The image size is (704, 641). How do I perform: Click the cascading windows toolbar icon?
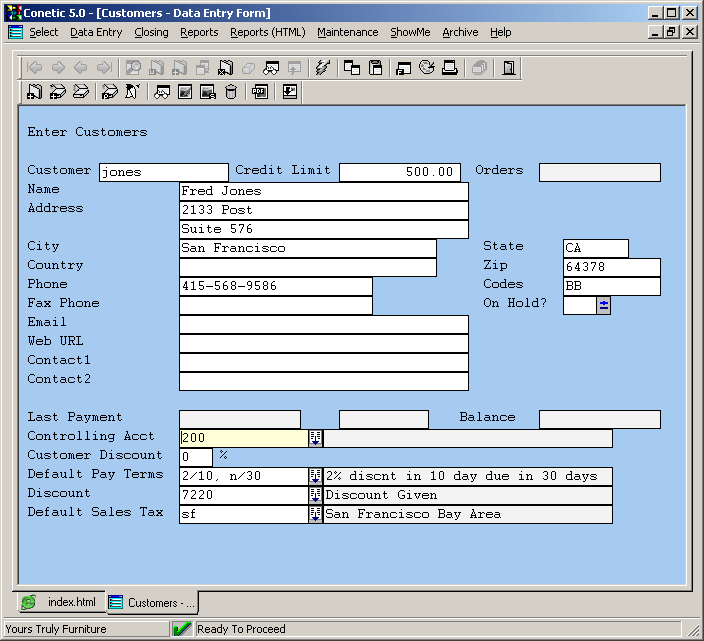click(352, 68)
